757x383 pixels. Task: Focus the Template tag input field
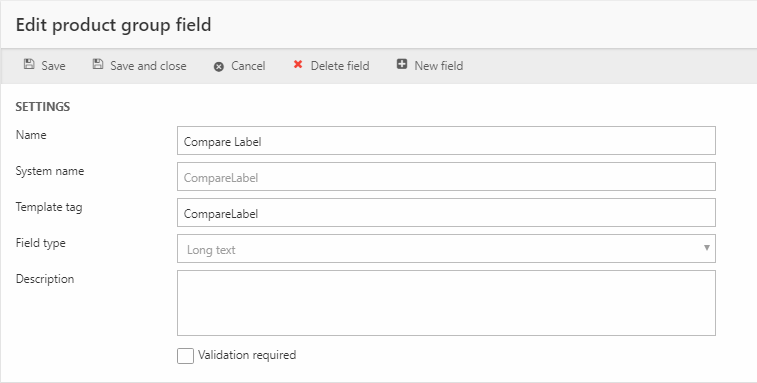pyautogui.click(x=446, y=213)
